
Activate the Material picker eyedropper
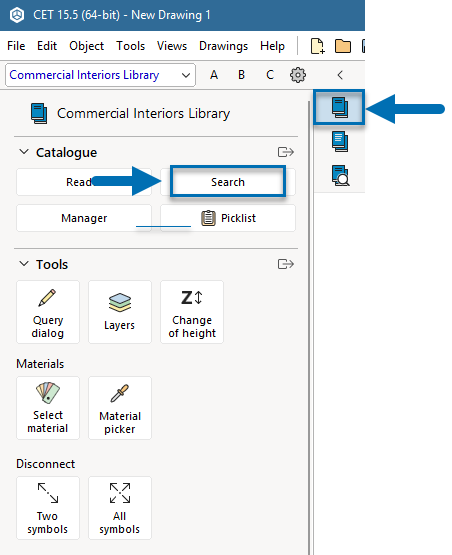120,408
